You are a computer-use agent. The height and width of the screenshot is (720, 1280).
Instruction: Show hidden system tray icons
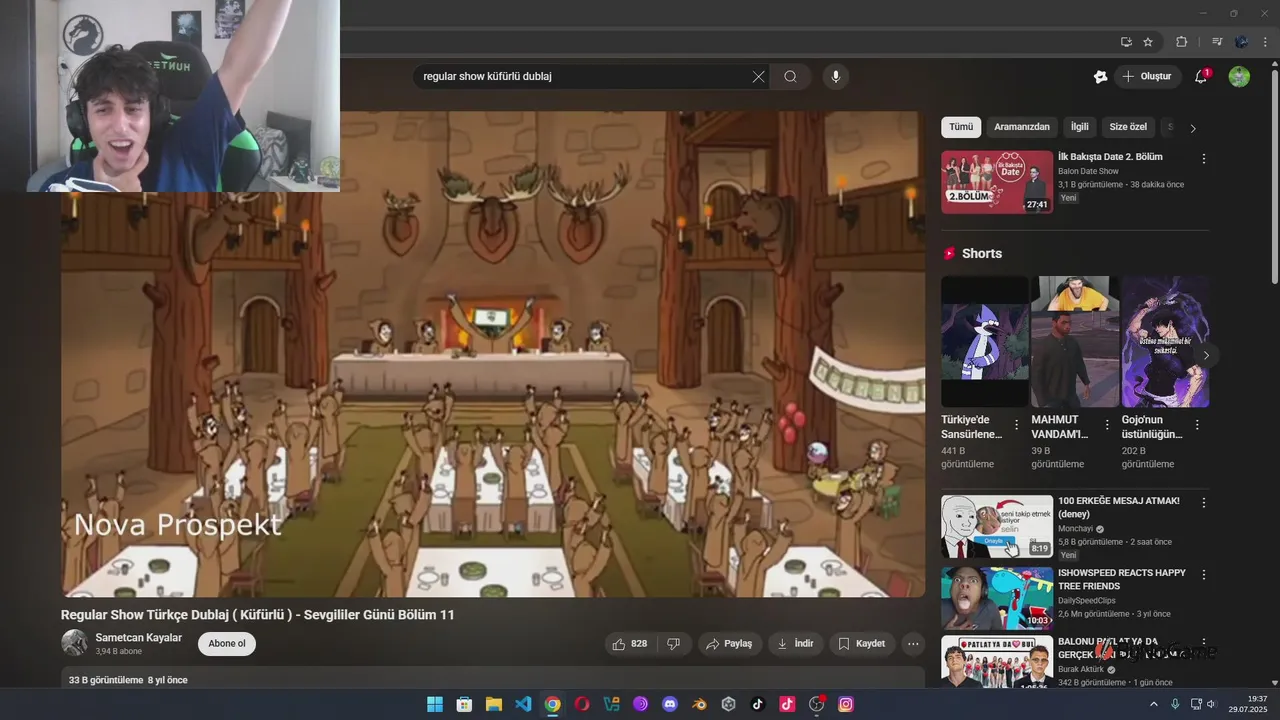pyautogui.click(x=1154, y=704)
